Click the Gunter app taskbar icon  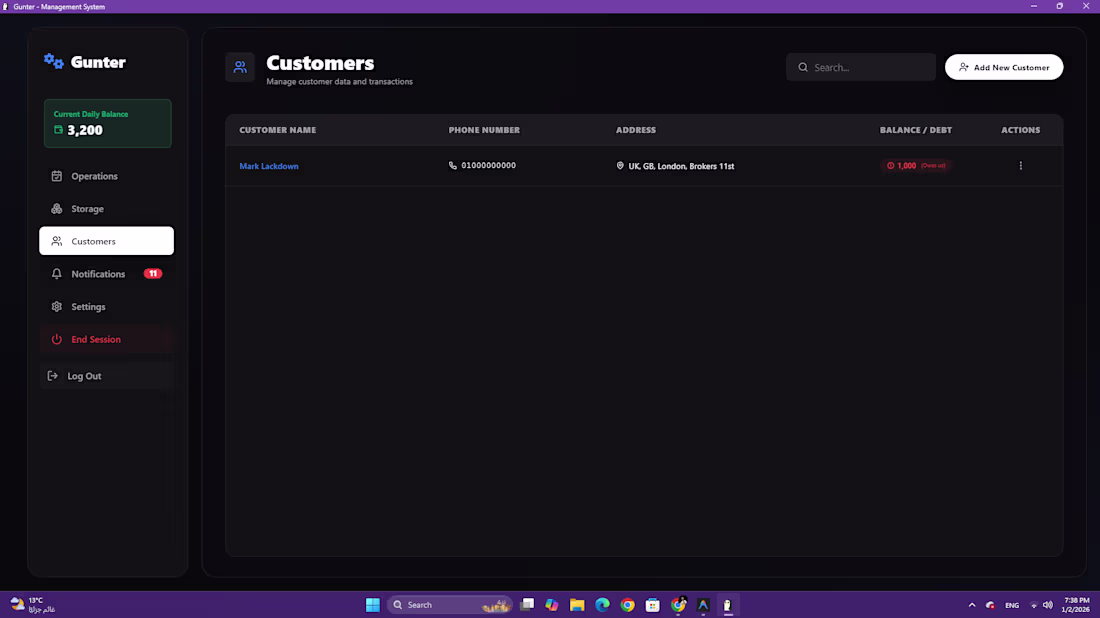pos(727,605)
